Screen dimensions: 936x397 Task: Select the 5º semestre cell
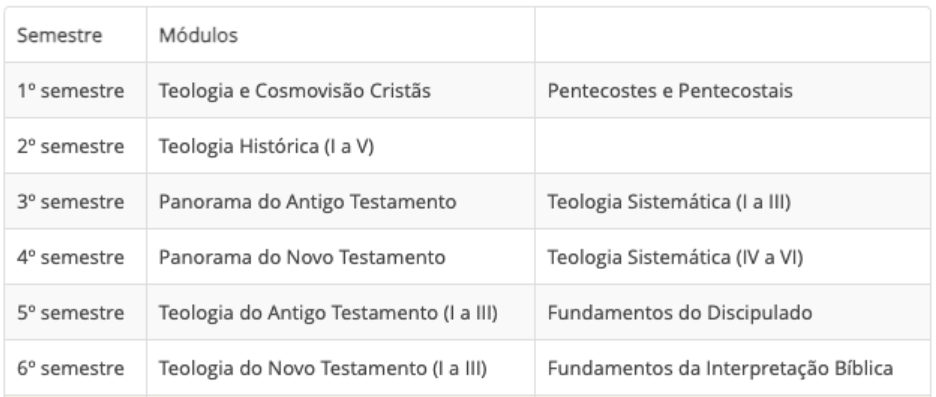tap(75, 312)
